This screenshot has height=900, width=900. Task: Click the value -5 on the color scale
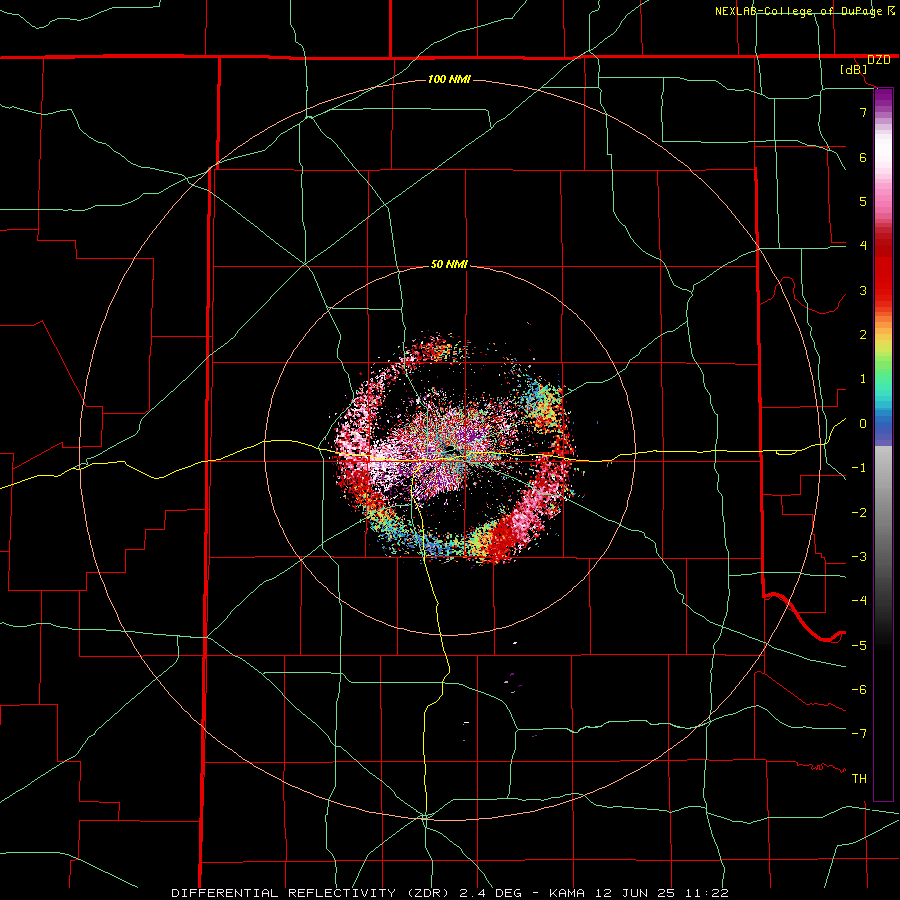coord(859,646)
